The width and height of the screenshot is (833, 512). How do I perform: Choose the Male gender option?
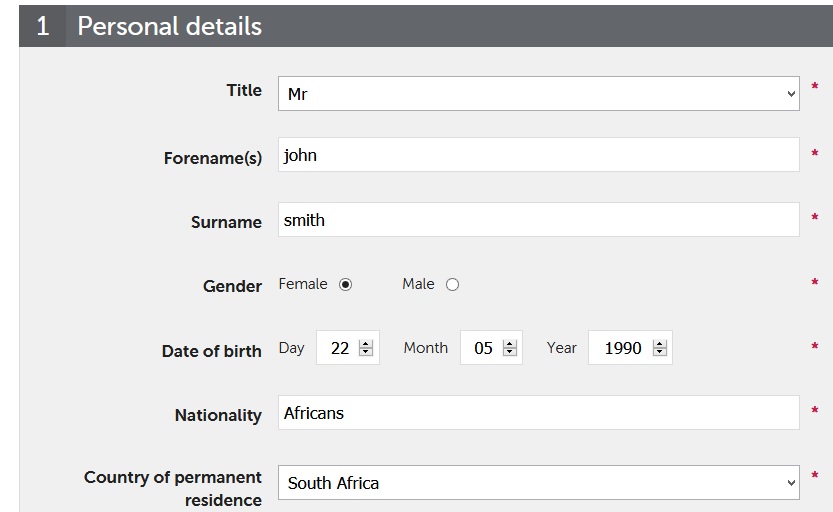point(452,285)
